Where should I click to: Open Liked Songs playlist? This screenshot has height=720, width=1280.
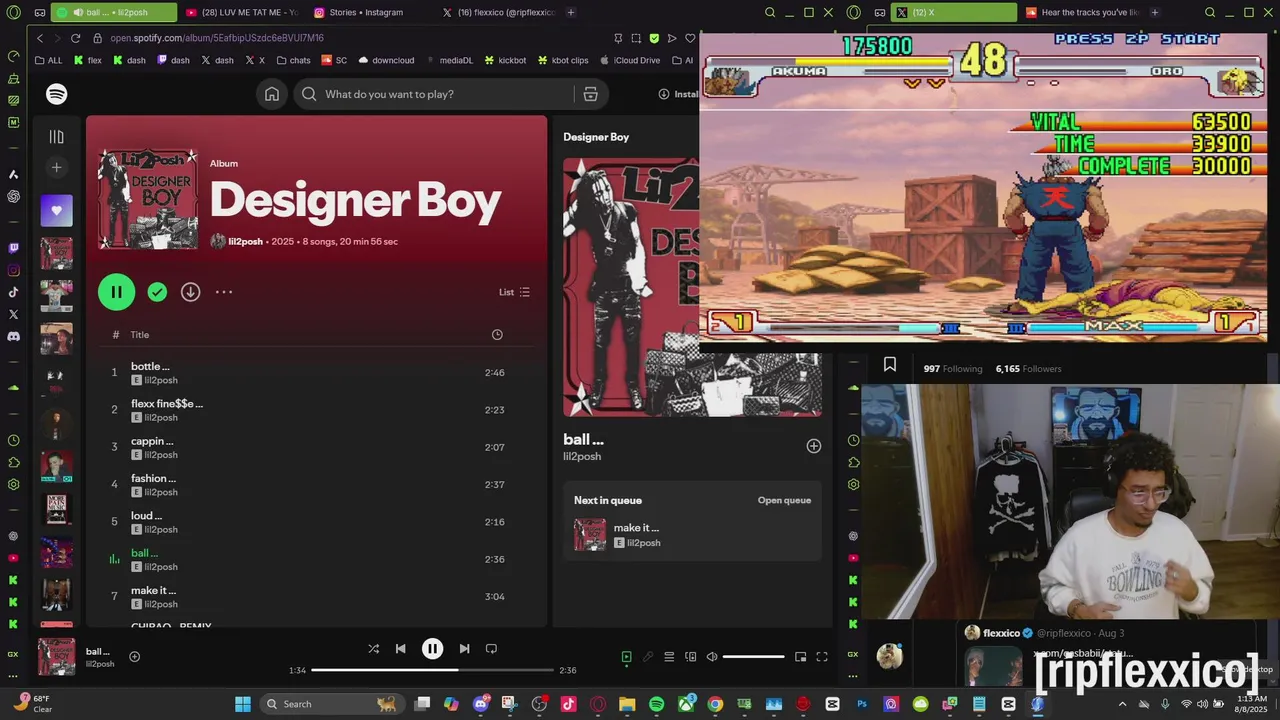[x=57, y=211]
